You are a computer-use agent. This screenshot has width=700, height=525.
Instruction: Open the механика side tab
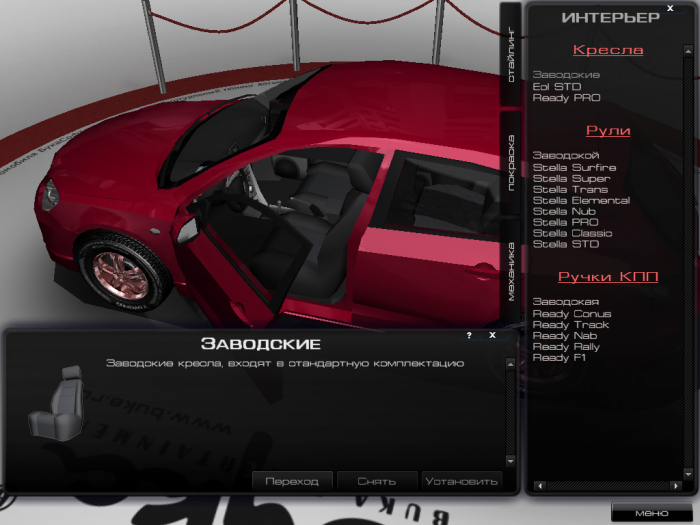[511, 271]
